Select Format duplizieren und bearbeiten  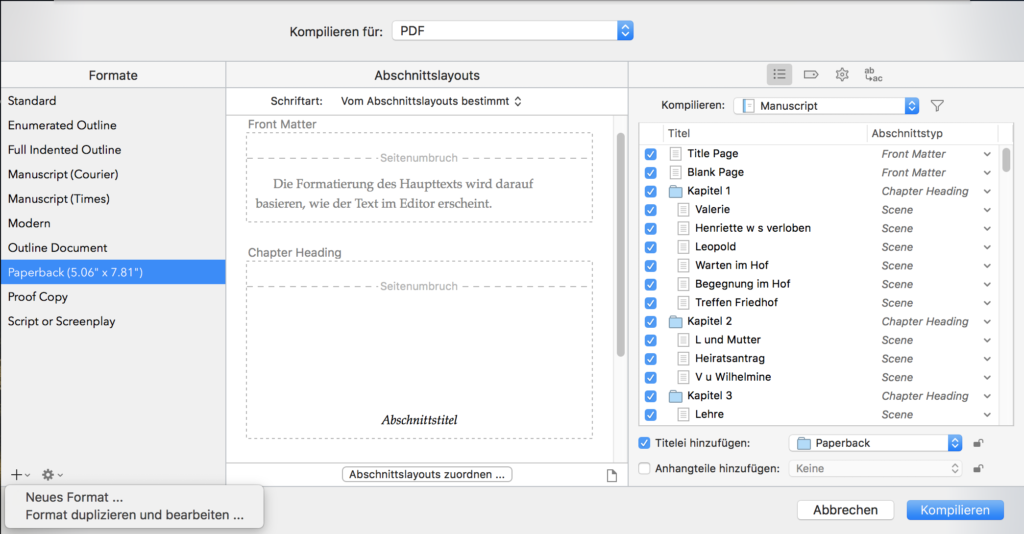click(x=134, y=515)
